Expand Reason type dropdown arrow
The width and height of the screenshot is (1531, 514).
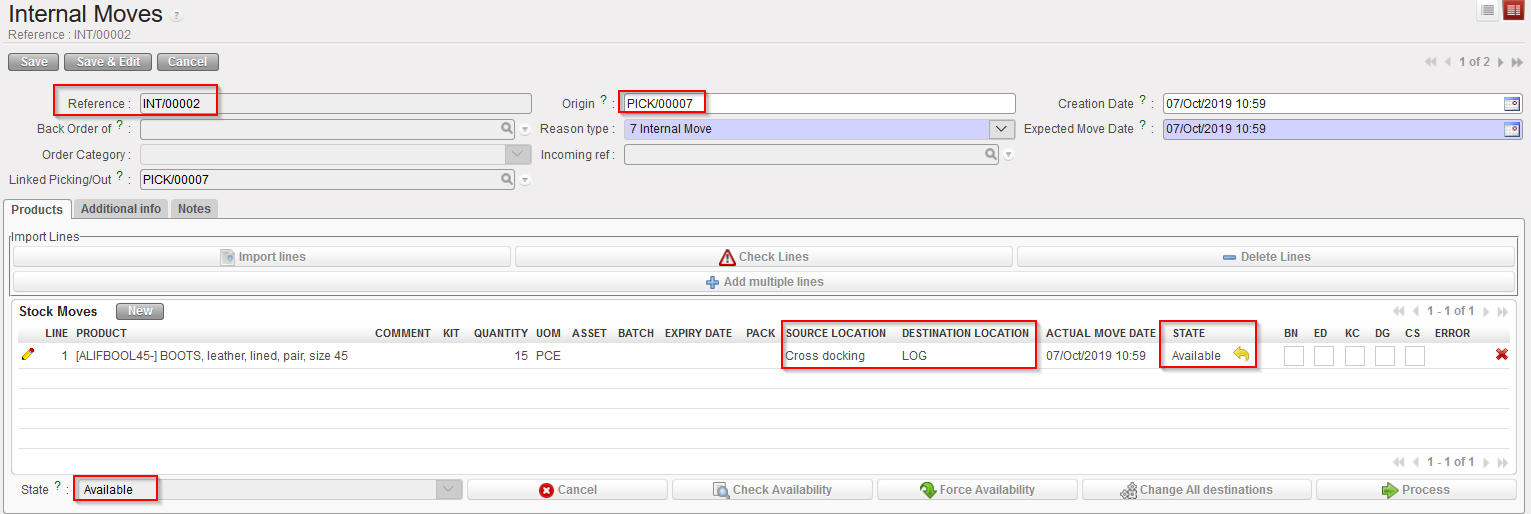(x=1002, y=129)
